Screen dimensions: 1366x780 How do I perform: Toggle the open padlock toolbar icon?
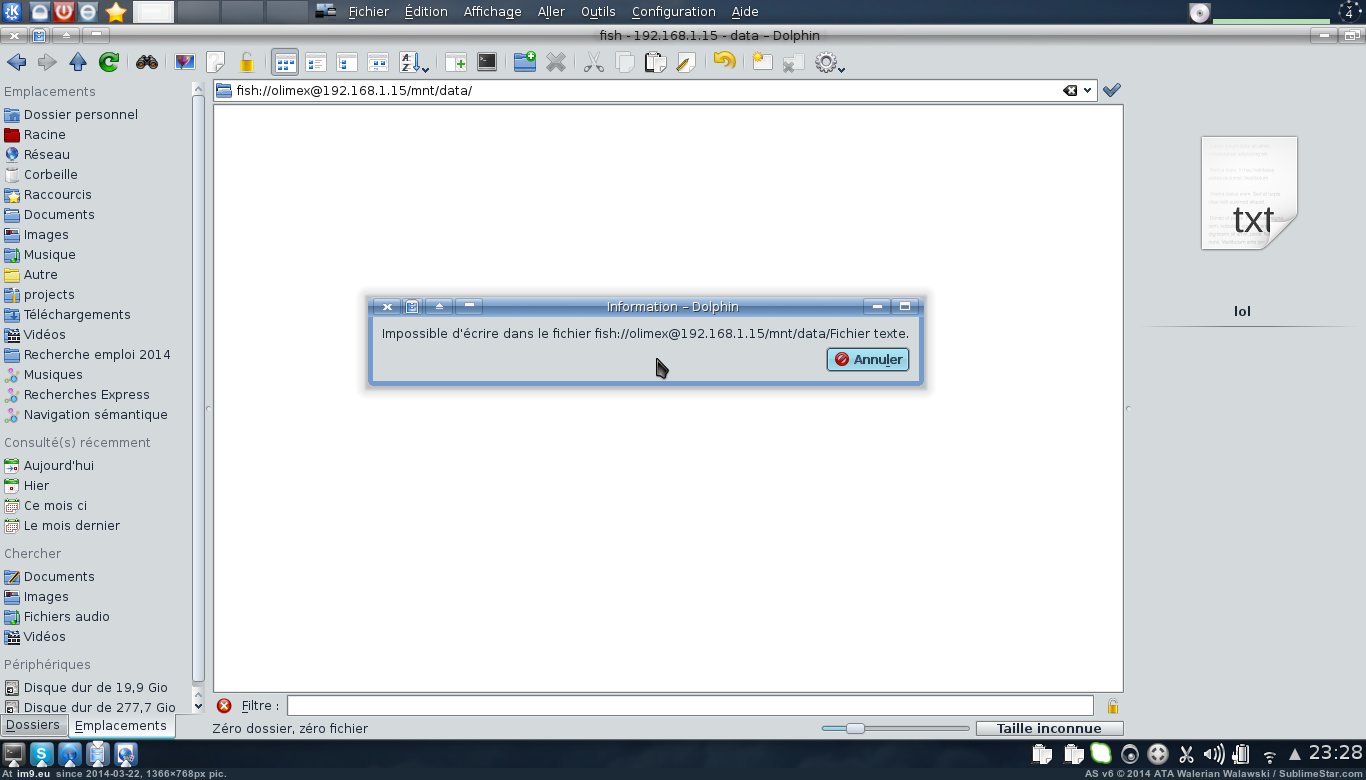(x=246, y=63)
